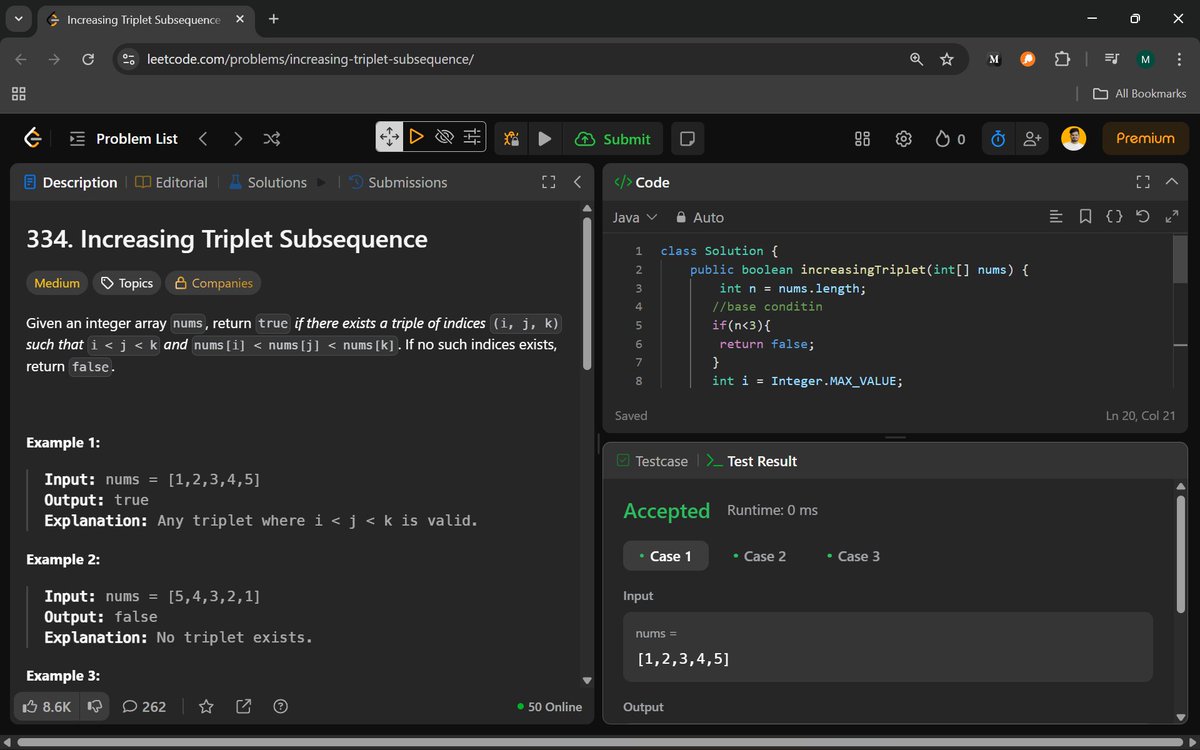Click the curly braces snippet icon

[x=1114, y=216]
